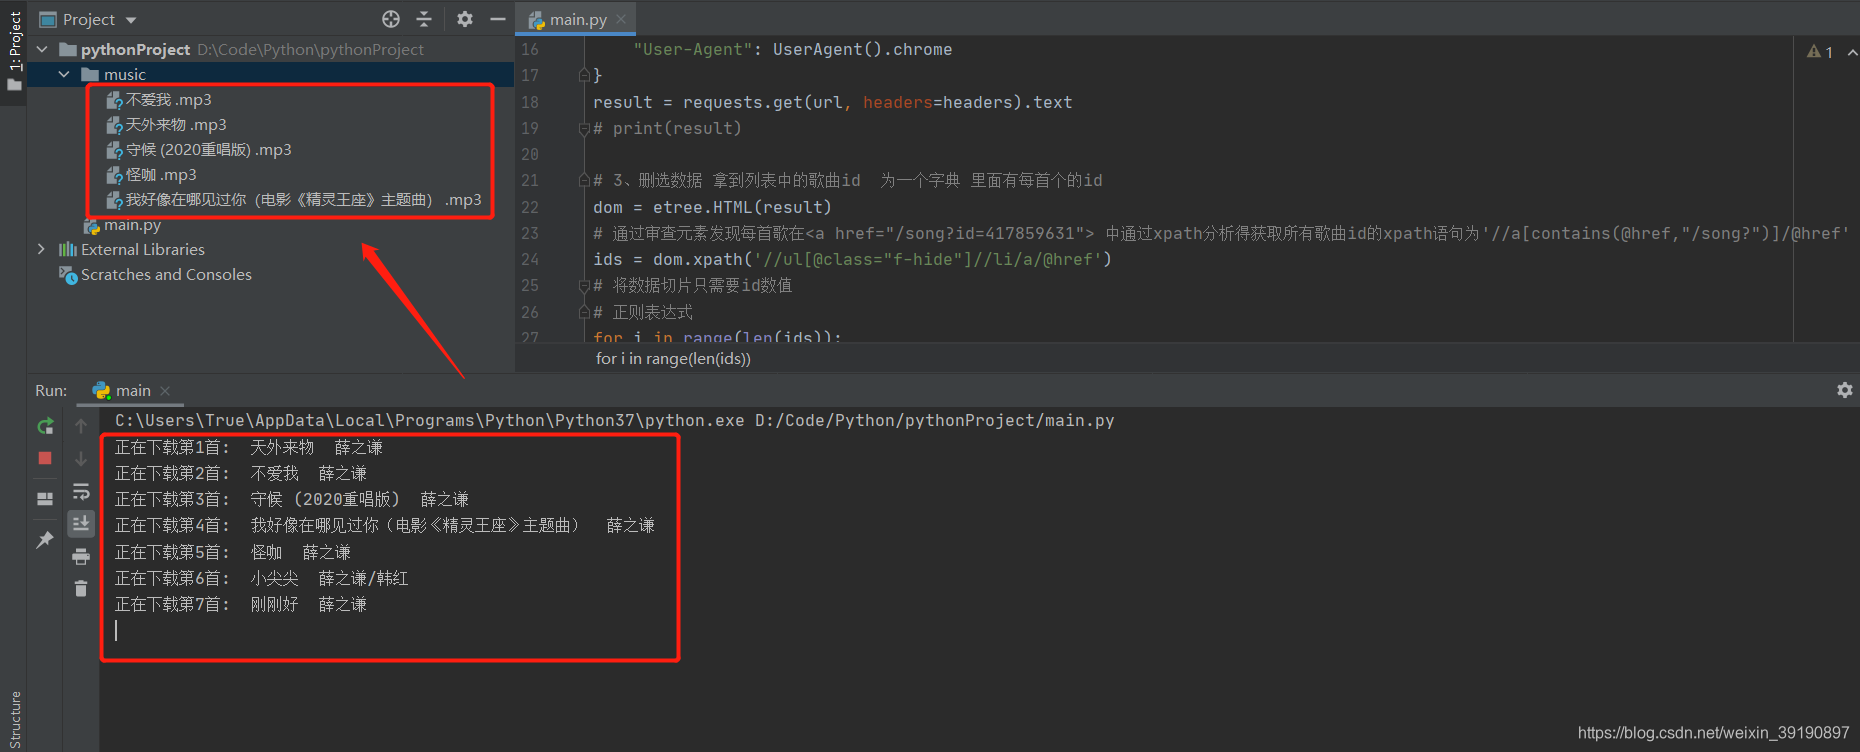
Task: Toggle soft-wrap in Run console
Action: 81,491
